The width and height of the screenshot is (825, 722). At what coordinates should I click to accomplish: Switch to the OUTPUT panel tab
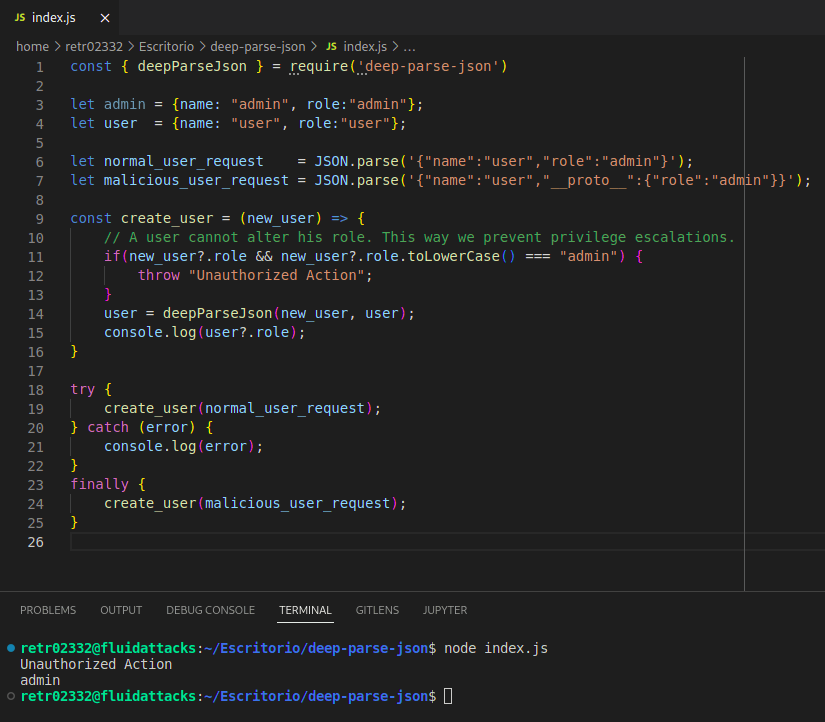click(x=121, y=610)
